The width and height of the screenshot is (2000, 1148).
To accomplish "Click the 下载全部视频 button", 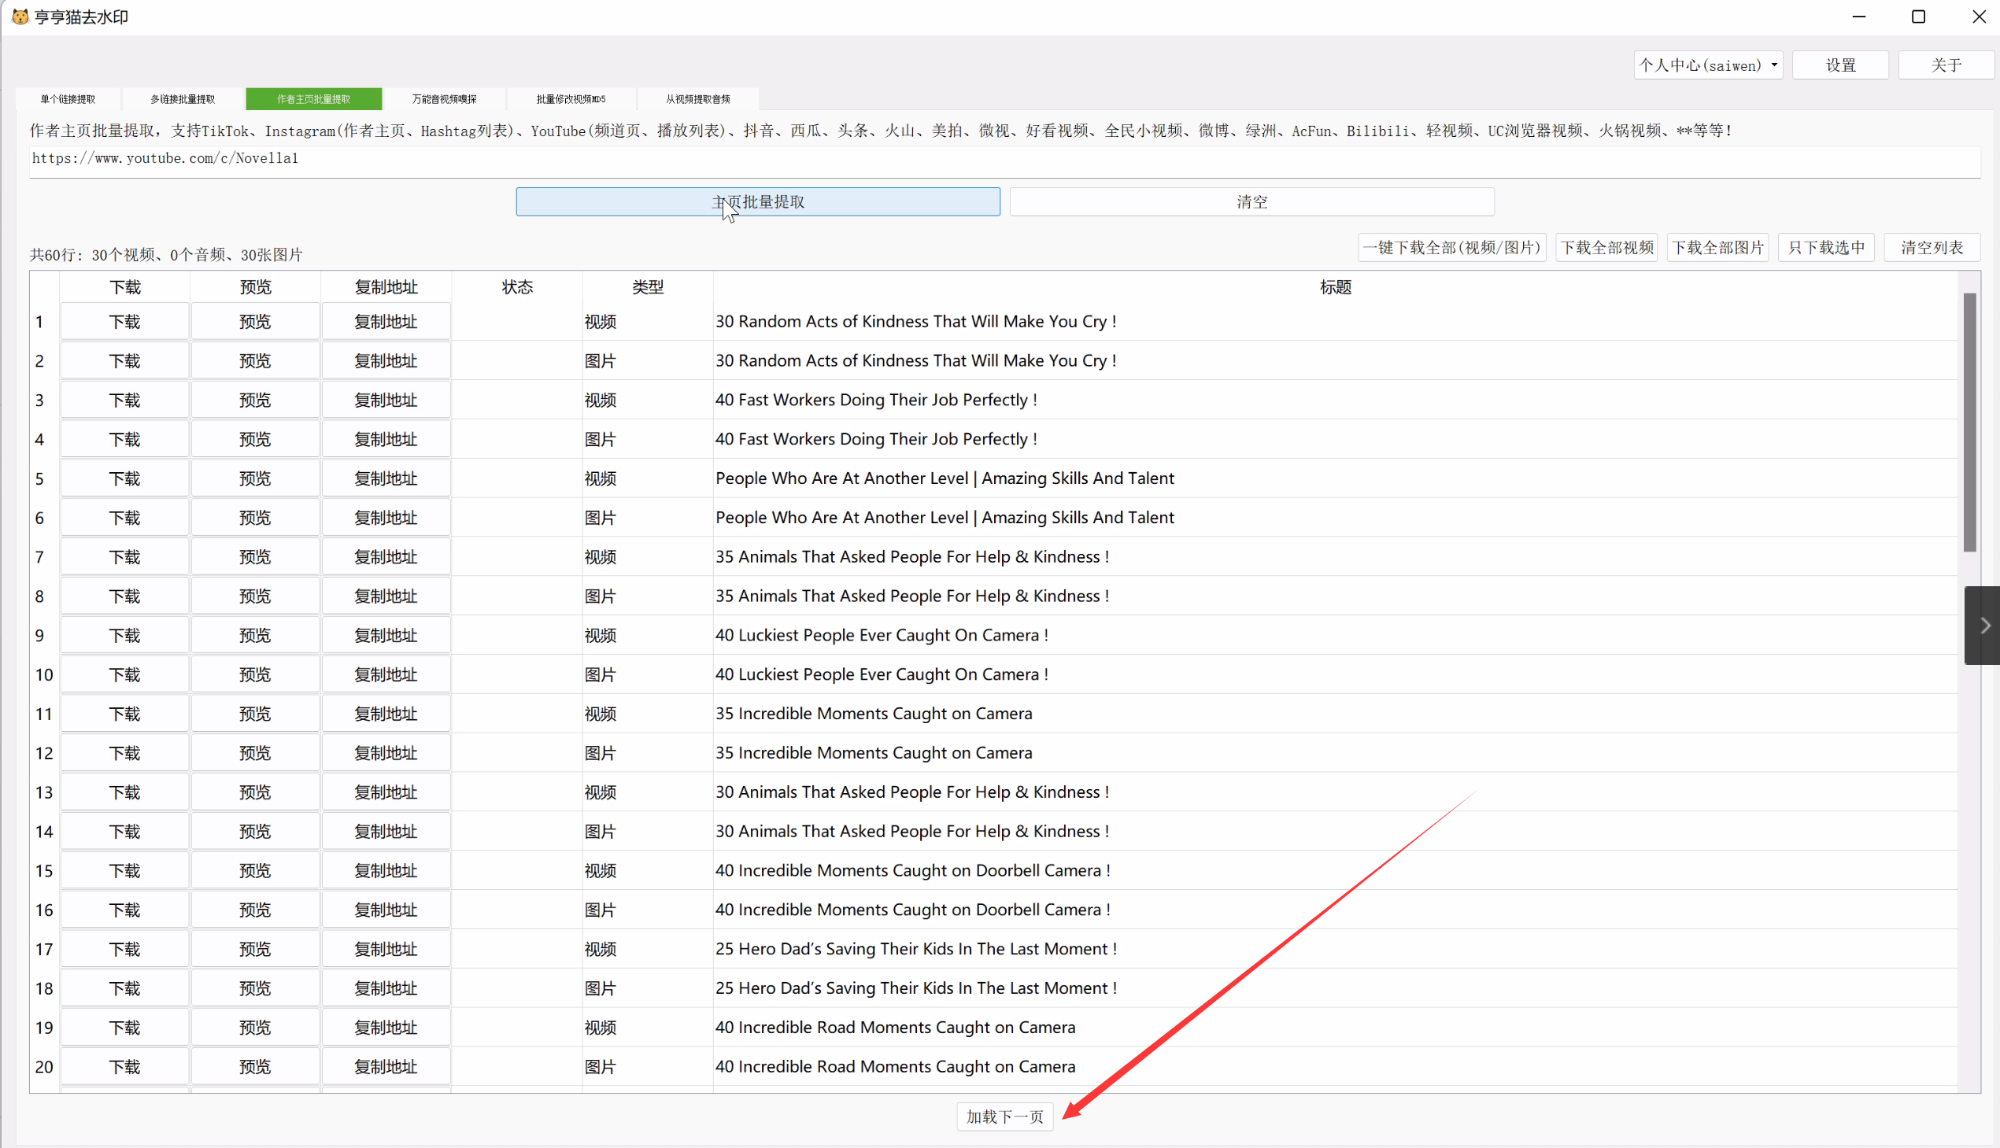I will [1606, 247].
